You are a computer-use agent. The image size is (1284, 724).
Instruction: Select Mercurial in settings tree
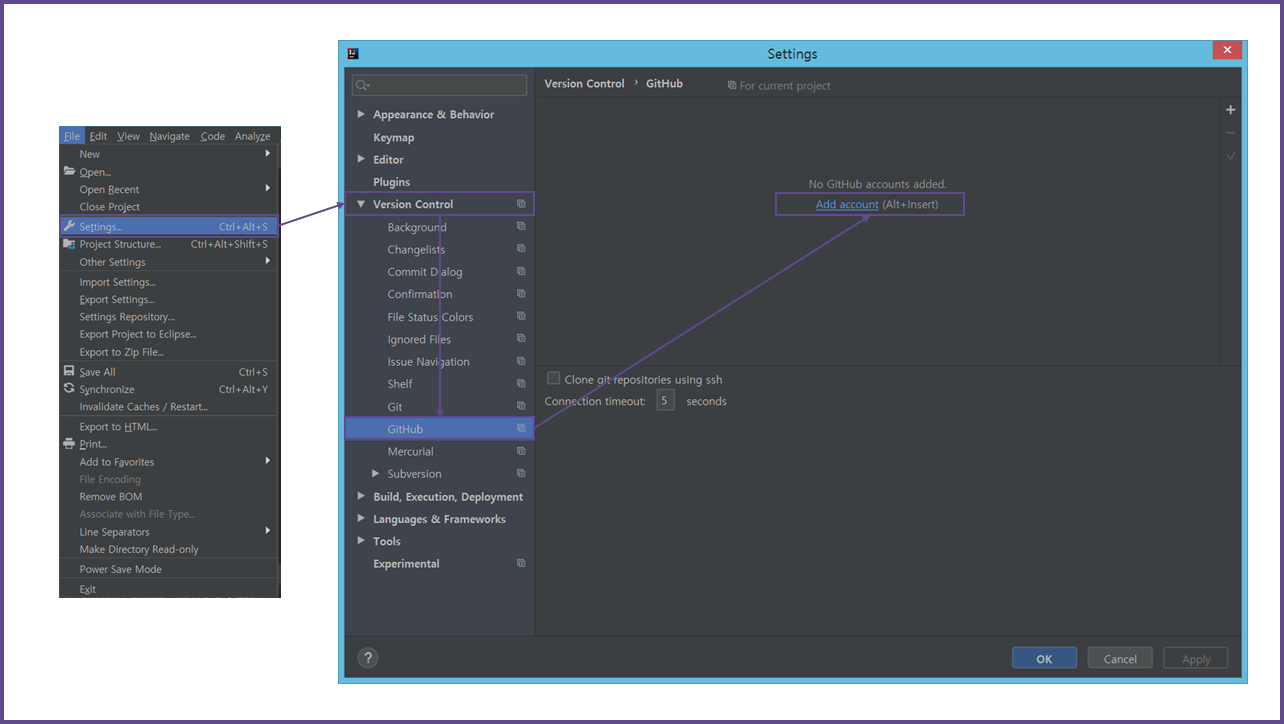411,452
